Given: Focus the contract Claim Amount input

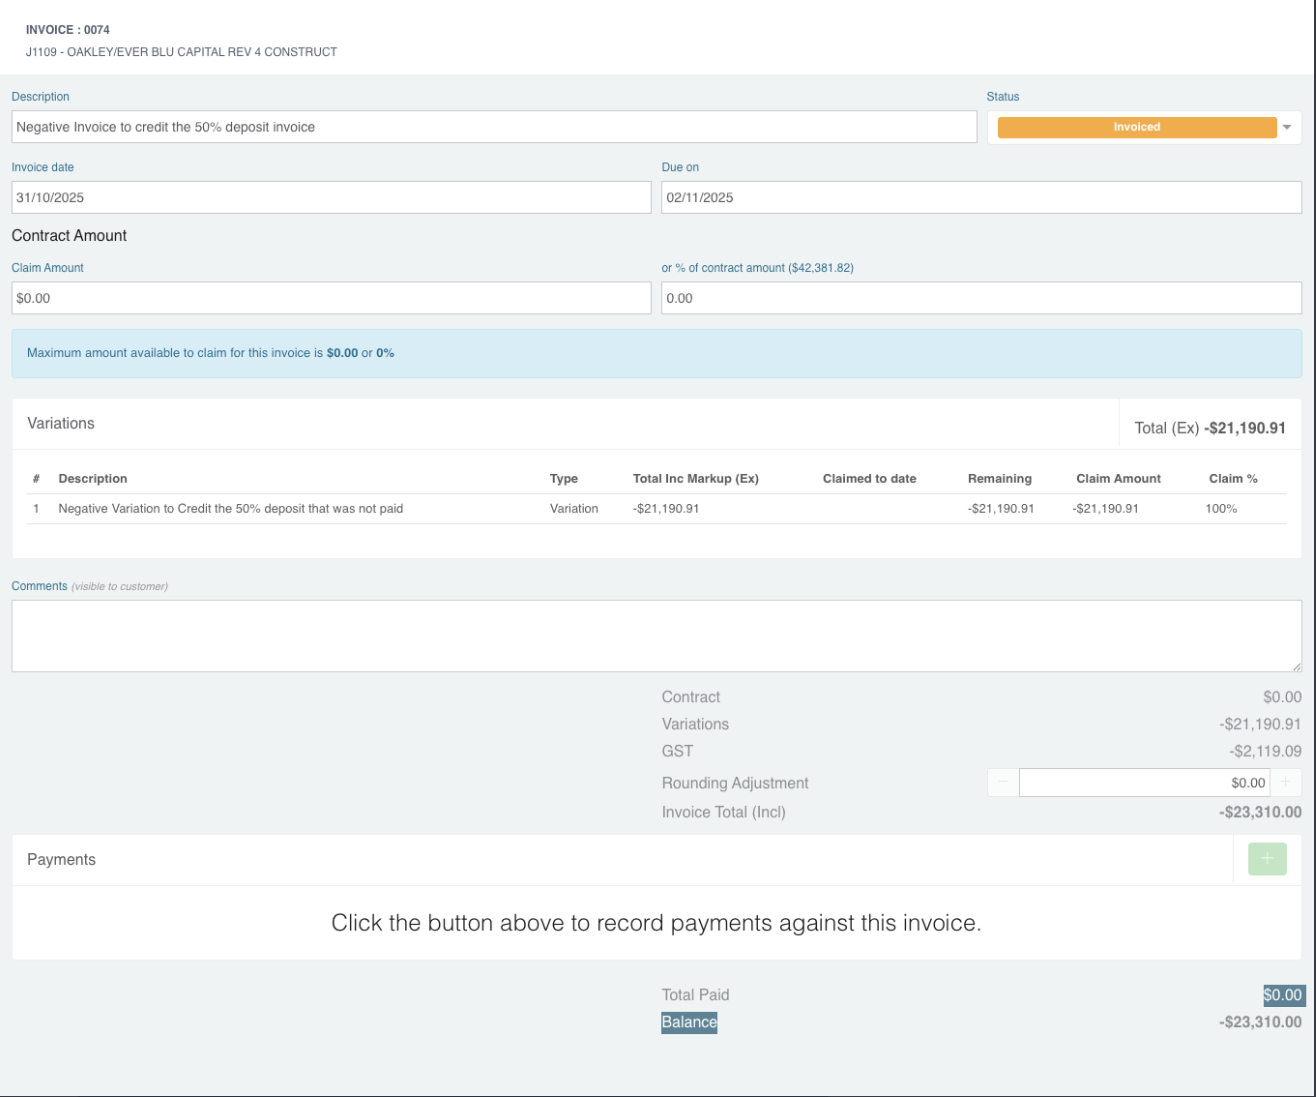Looking at the screenshot, I should (331, 298).
